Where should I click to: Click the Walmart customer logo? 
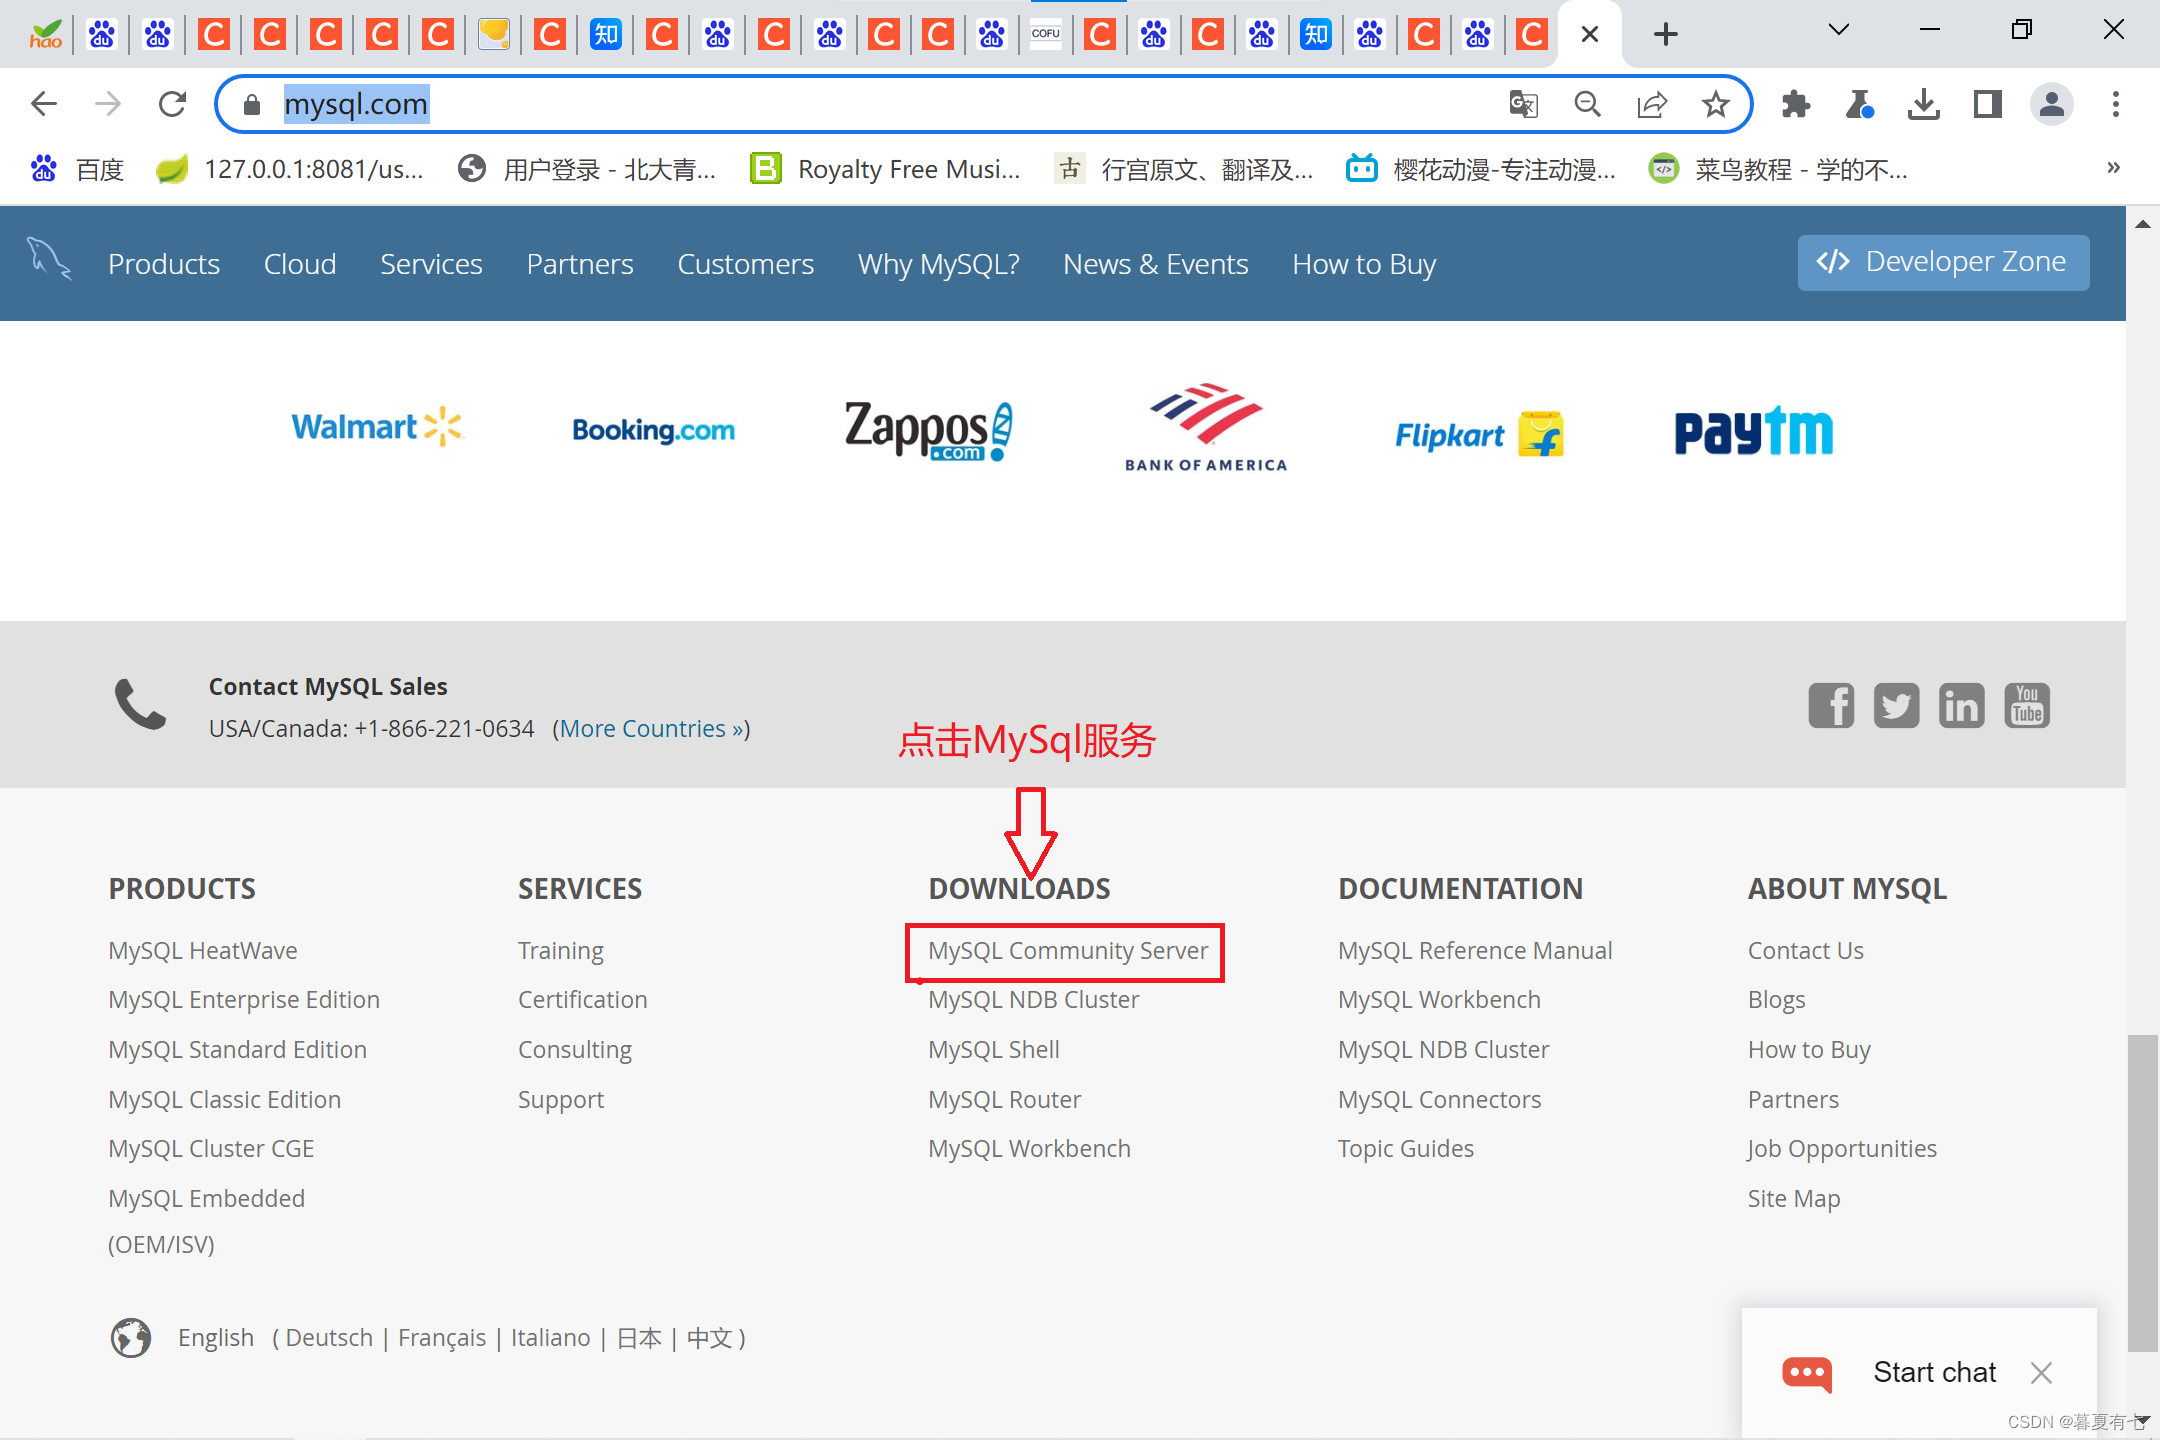(377, 427)
